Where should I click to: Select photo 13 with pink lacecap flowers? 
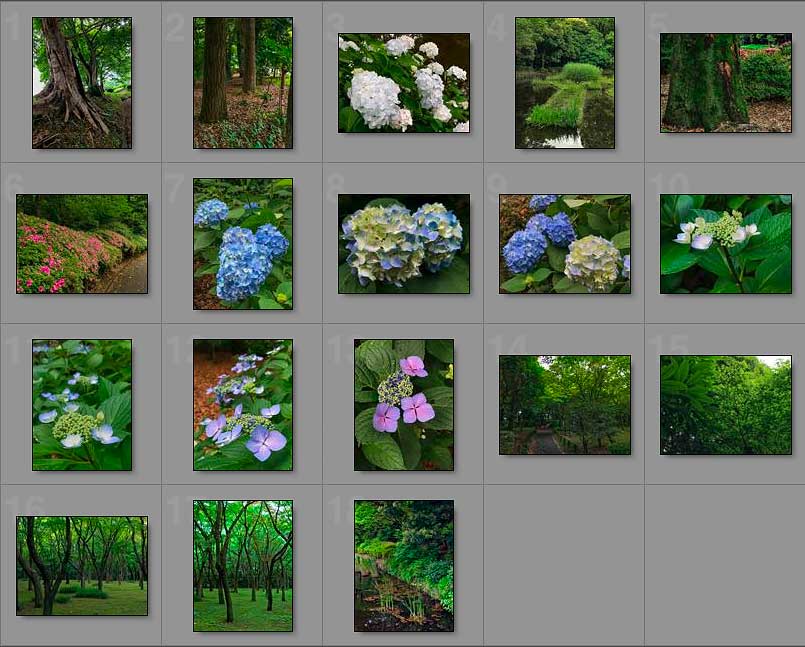[x=404, y=405]
